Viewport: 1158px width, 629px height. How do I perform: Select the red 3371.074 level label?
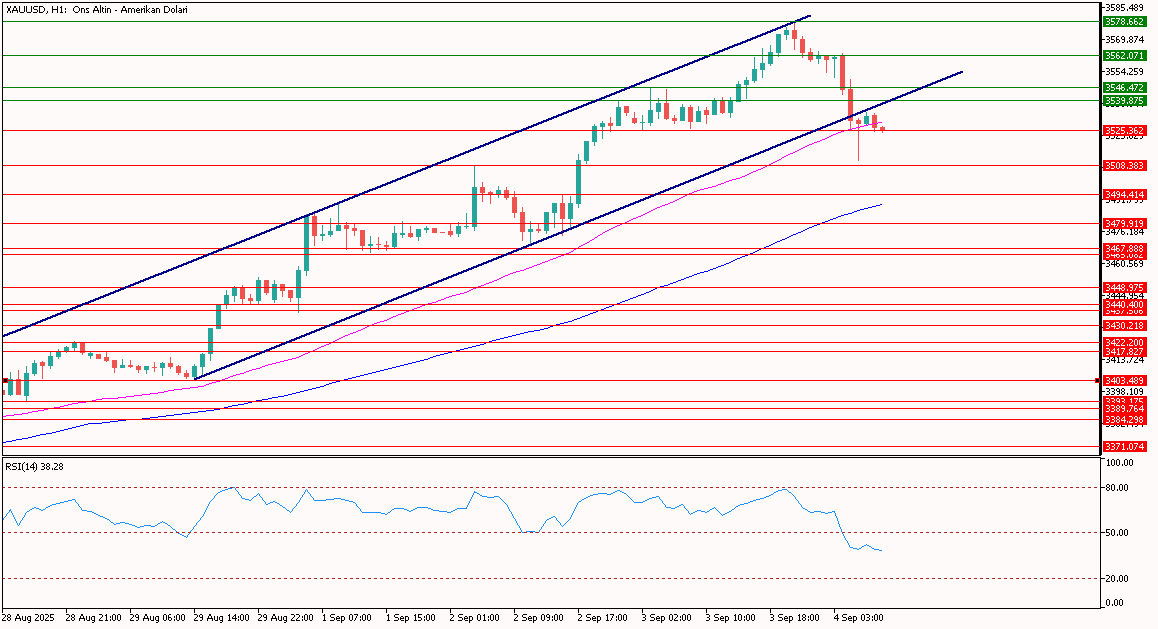1125,447
